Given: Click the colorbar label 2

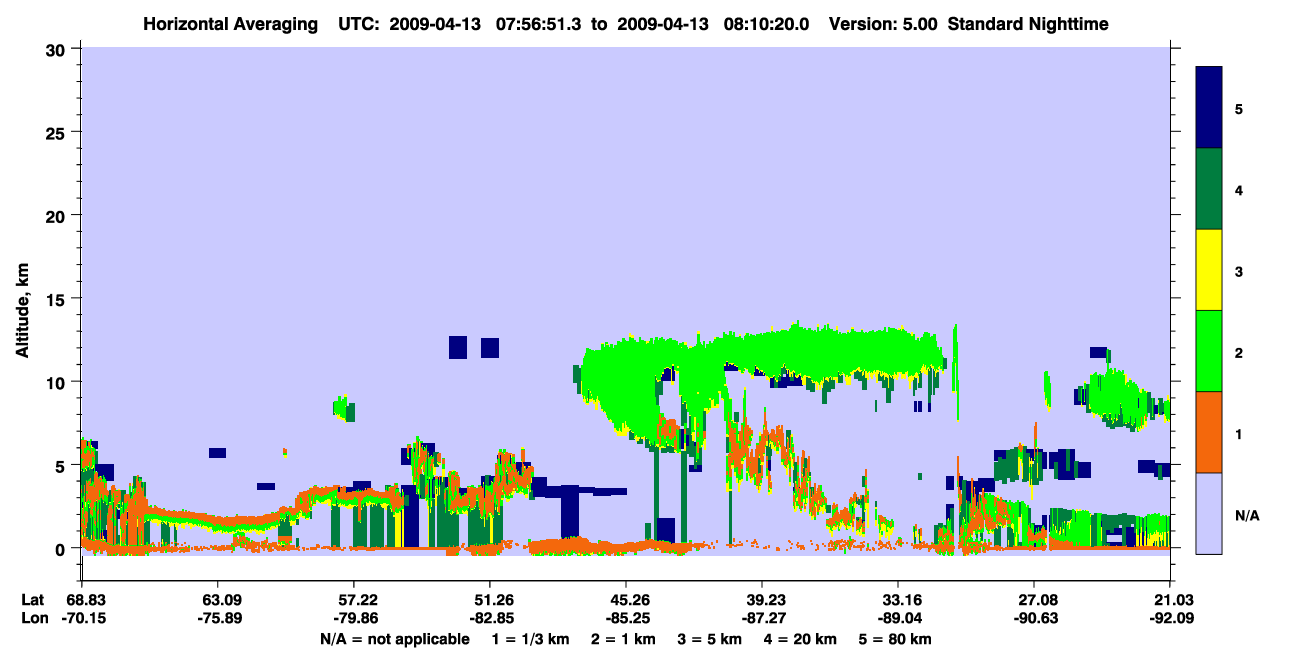Looking at the screenshot, I should [x=1239, y=352].
